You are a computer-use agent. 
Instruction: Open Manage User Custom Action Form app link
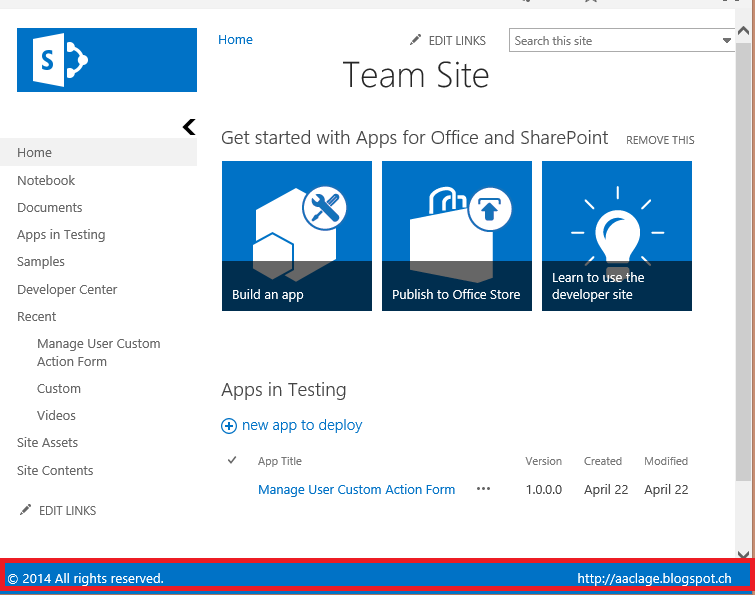356,490
